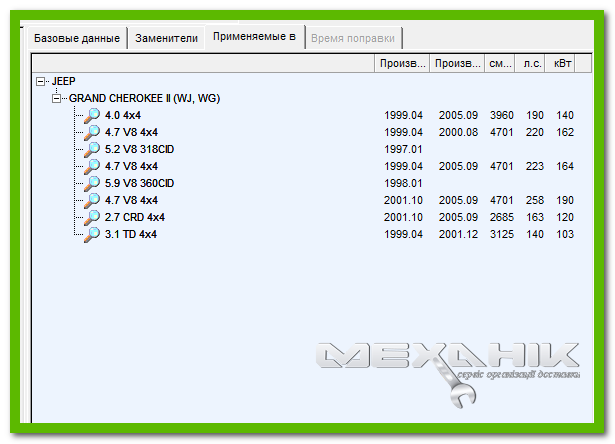Click the magnifier icon beside 5.9 V8 360CID
Viewport: 615px width, 444px height.
[x=92, y=183]
